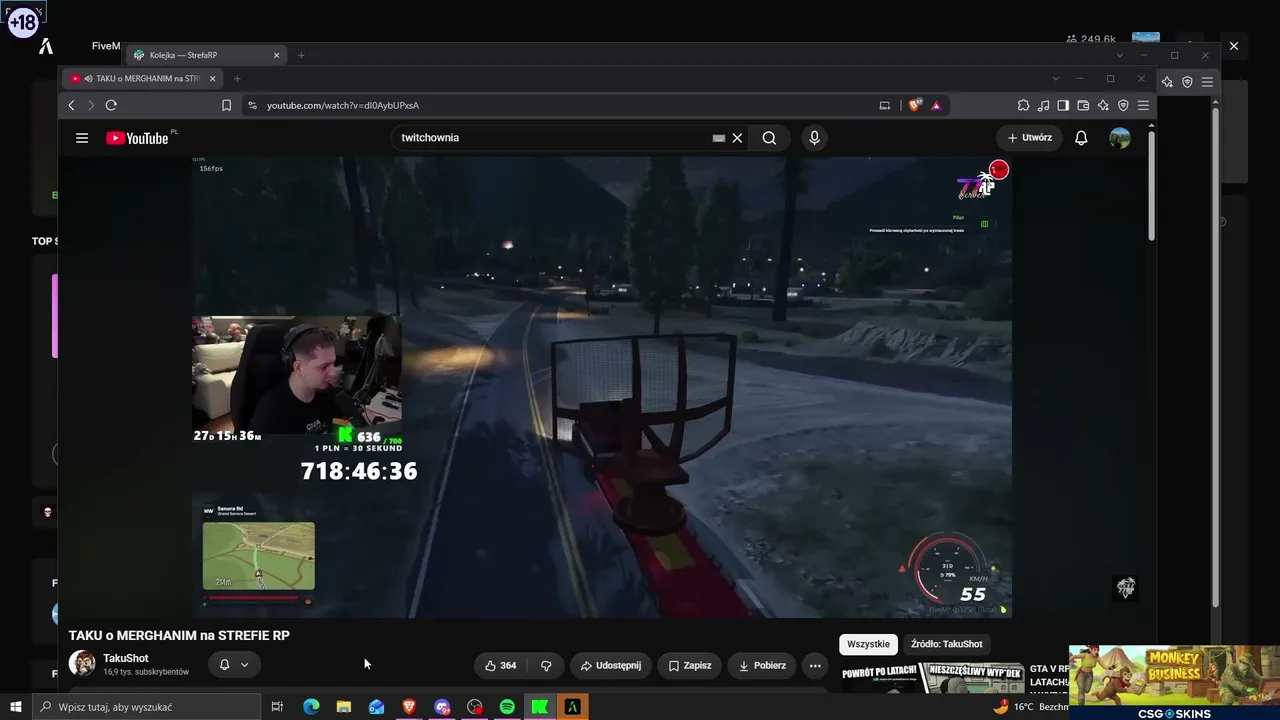Image resolution: width=1280 pixels, height=720 pixels.
Task: Open more actions three-dot menu
Action: pyautogui.click(x=815, y=665)
